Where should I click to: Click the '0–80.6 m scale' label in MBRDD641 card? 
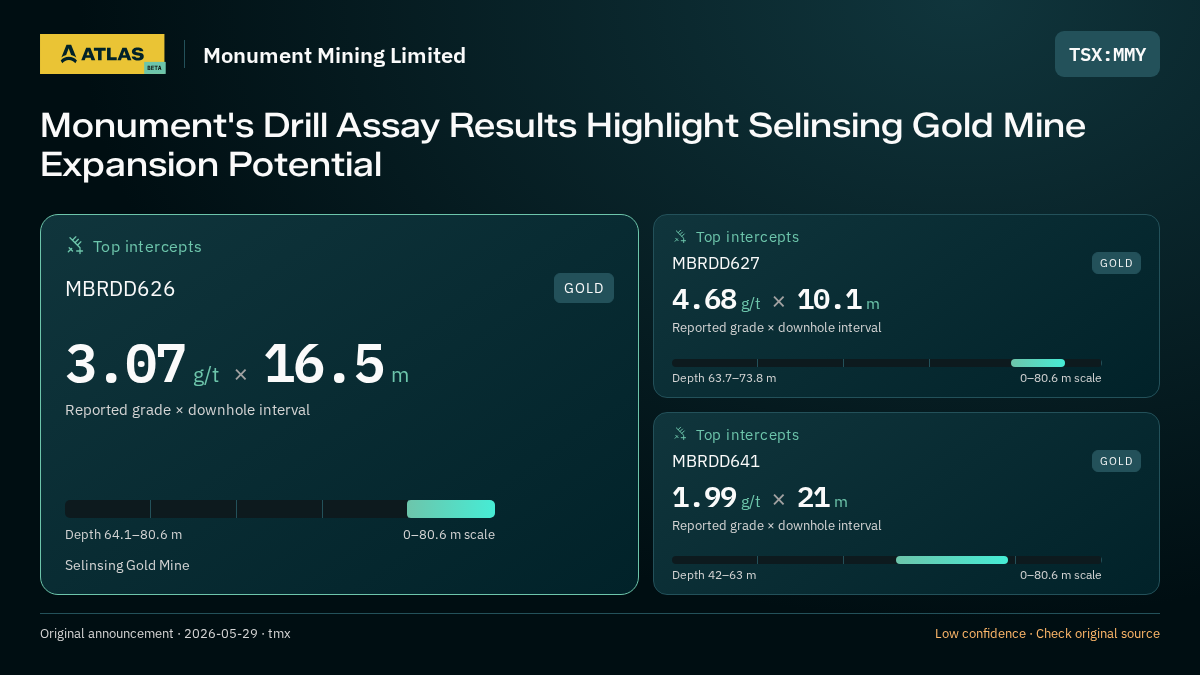(x=1061, y=575)
